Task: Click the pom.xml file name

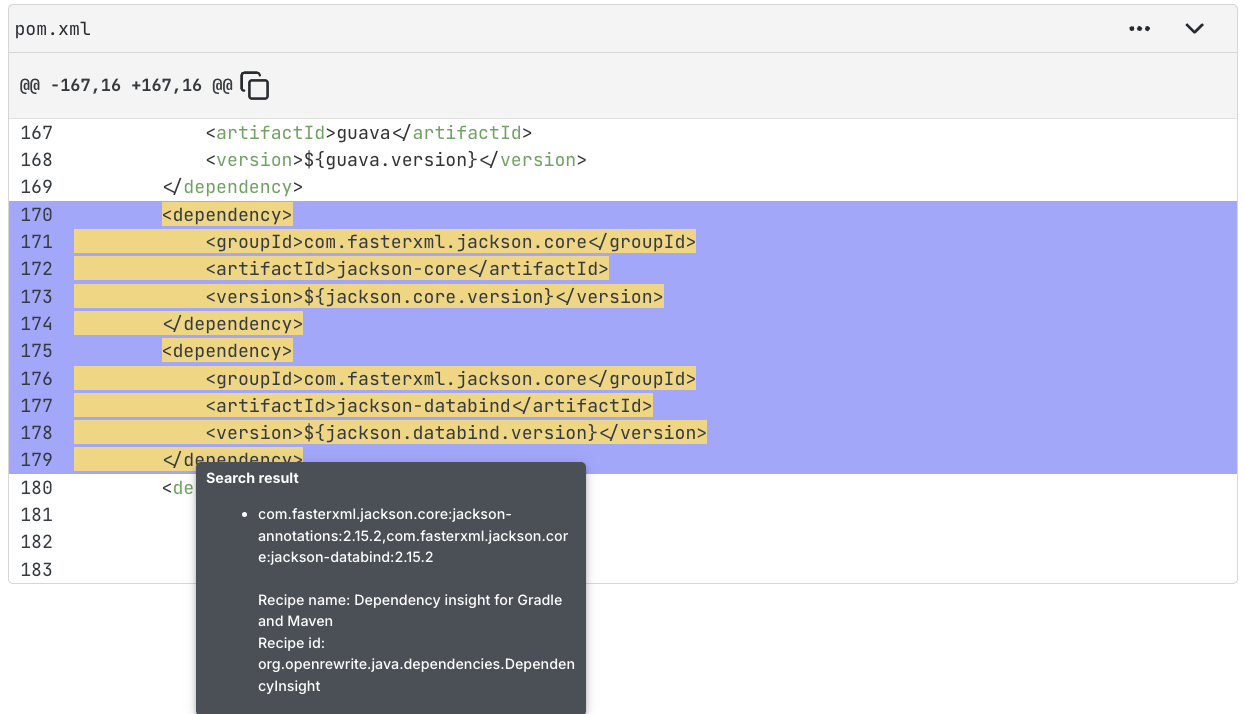Action: coord(53,29)
